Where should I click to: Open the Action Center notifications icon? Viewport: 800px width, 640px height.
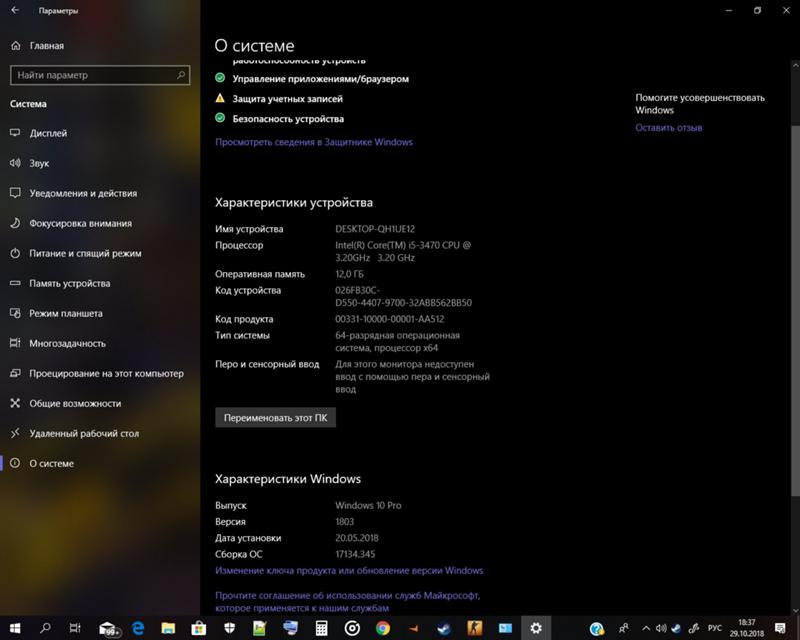780,628
